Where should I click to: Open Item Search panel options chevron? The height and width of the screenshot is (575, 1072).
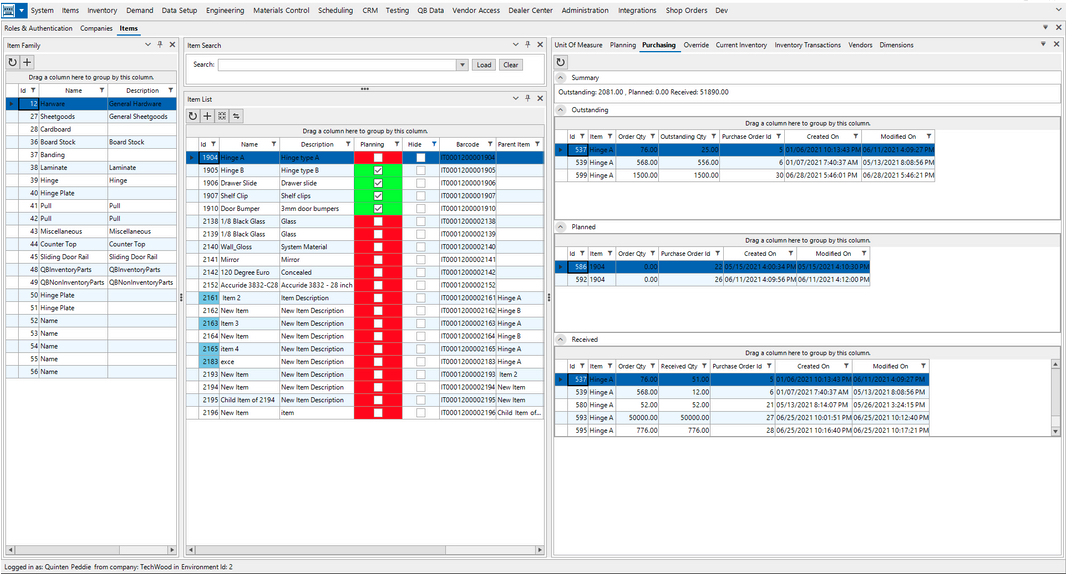pyautogui.click(x=515, y=44)
